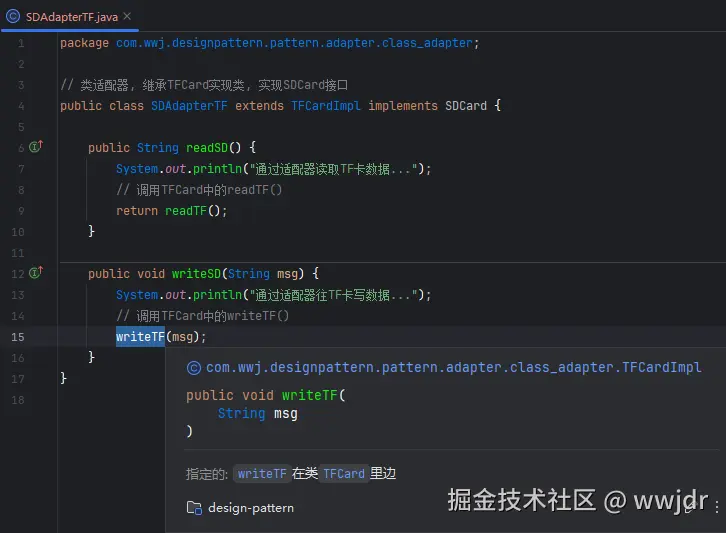This screenshot has width=726, height=533.
Task: Open the popup's more options menu
Action: click(716, 506)
